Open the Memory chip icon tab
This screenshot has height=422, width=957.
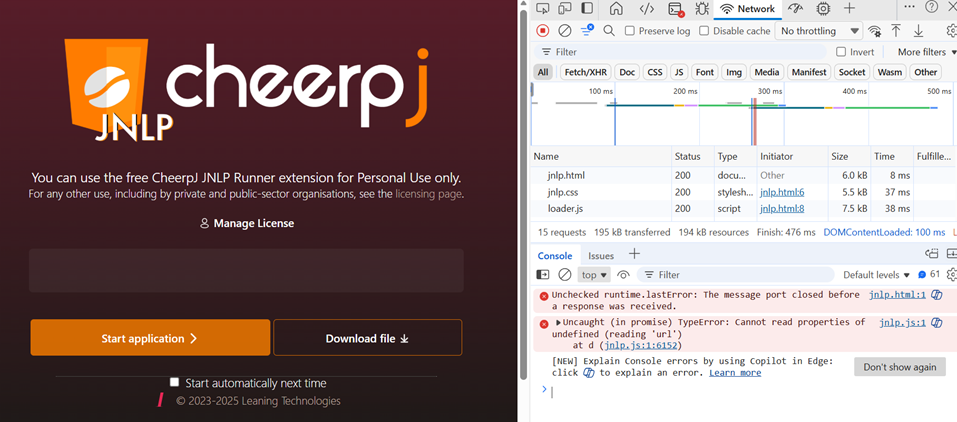click(823, 9)
